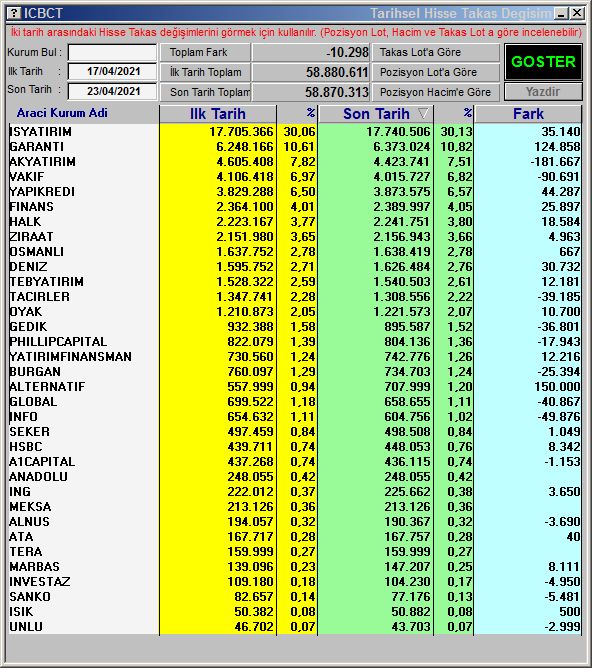
Task: Click the Yazdir print button
Action: (543, 92)
